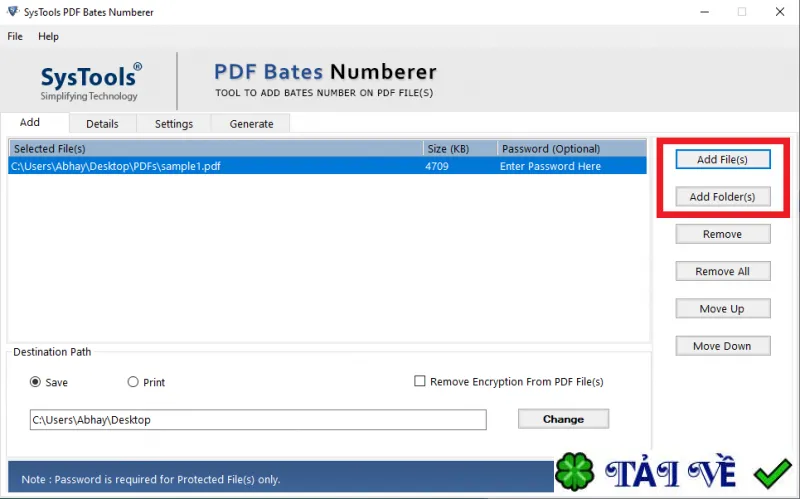Minimize the PDF Bates Numberer window

[x=705, y=12]
